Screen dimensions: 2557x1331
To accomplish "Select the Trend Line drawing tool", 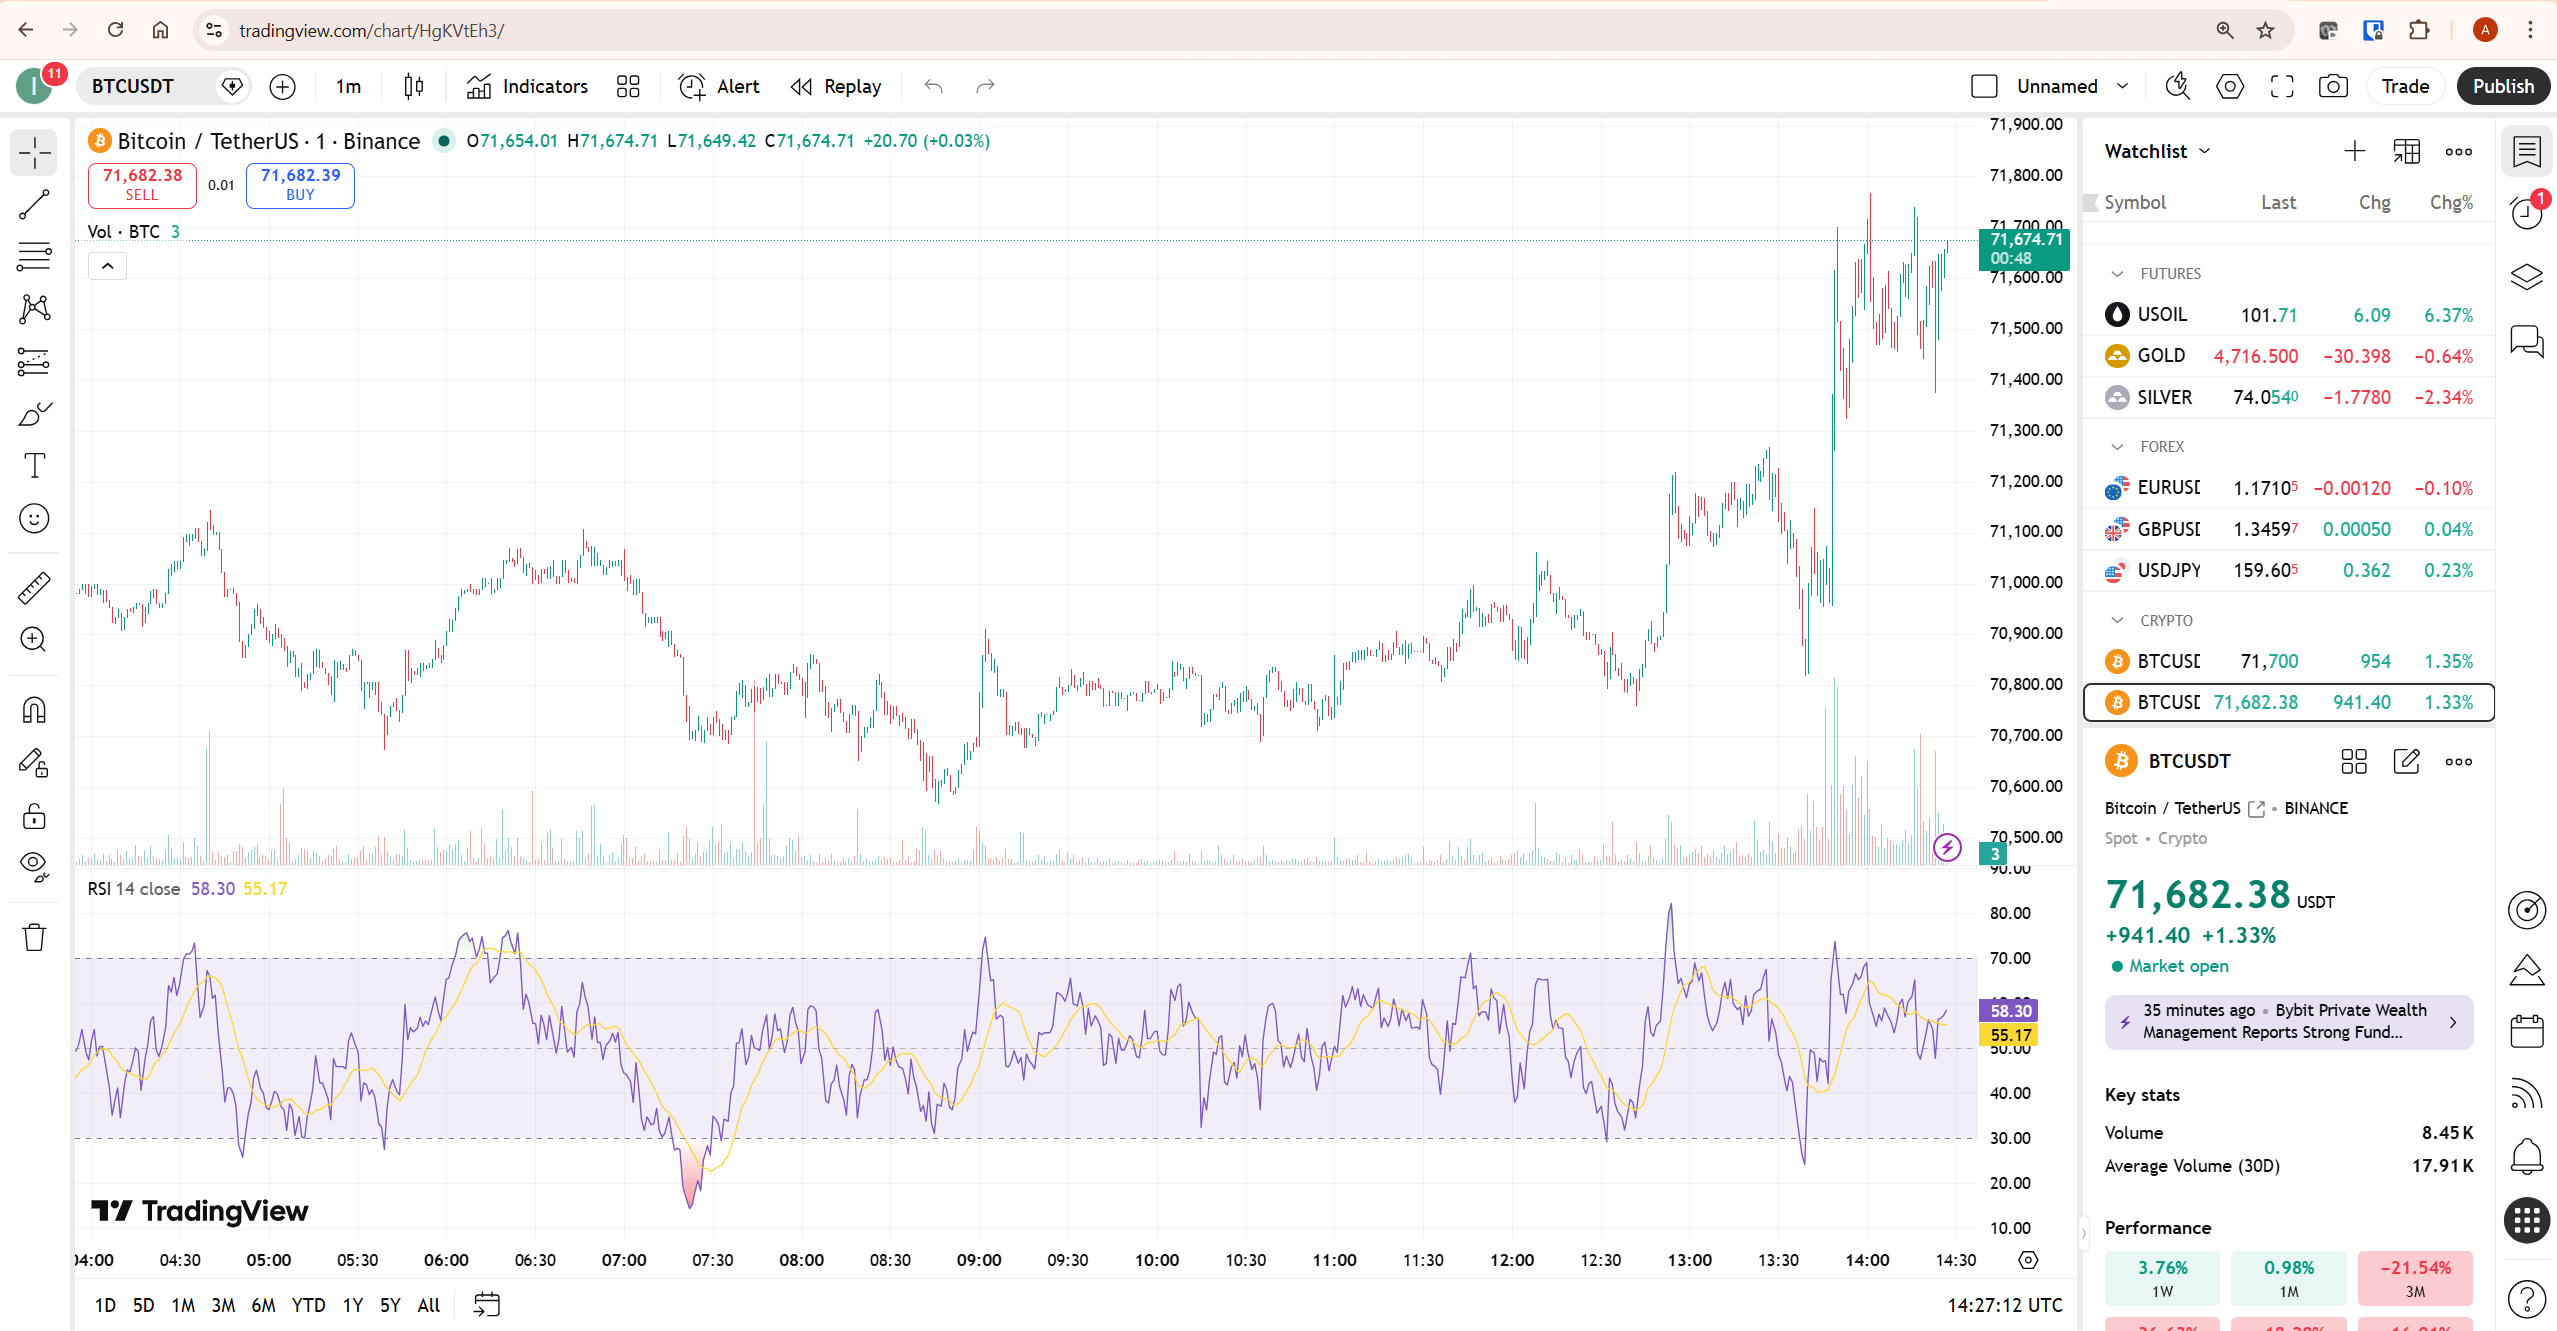I will (x=33, y=205).
